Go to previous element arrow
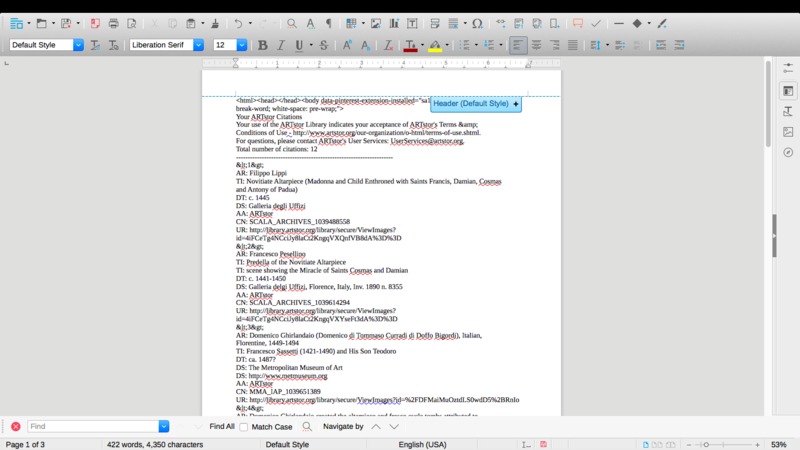 376,427
